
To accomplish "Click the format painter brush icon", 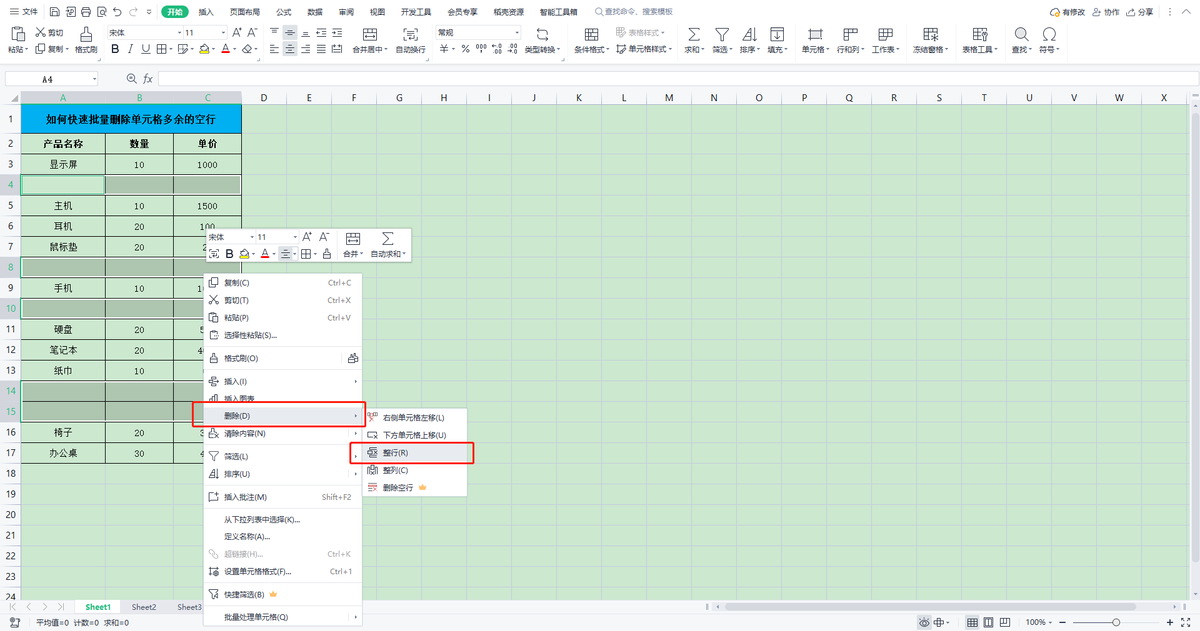I will [x=86, y=34].
